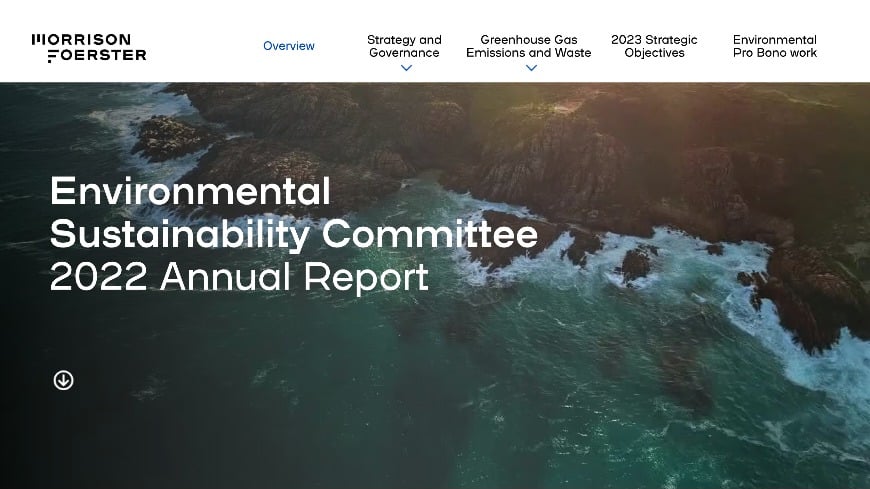This screenshot has height=489, width=870.
Task: Click 'Environmental Sustainability Committee' heading
Action: pyautogui.click(x=294, y=213)
